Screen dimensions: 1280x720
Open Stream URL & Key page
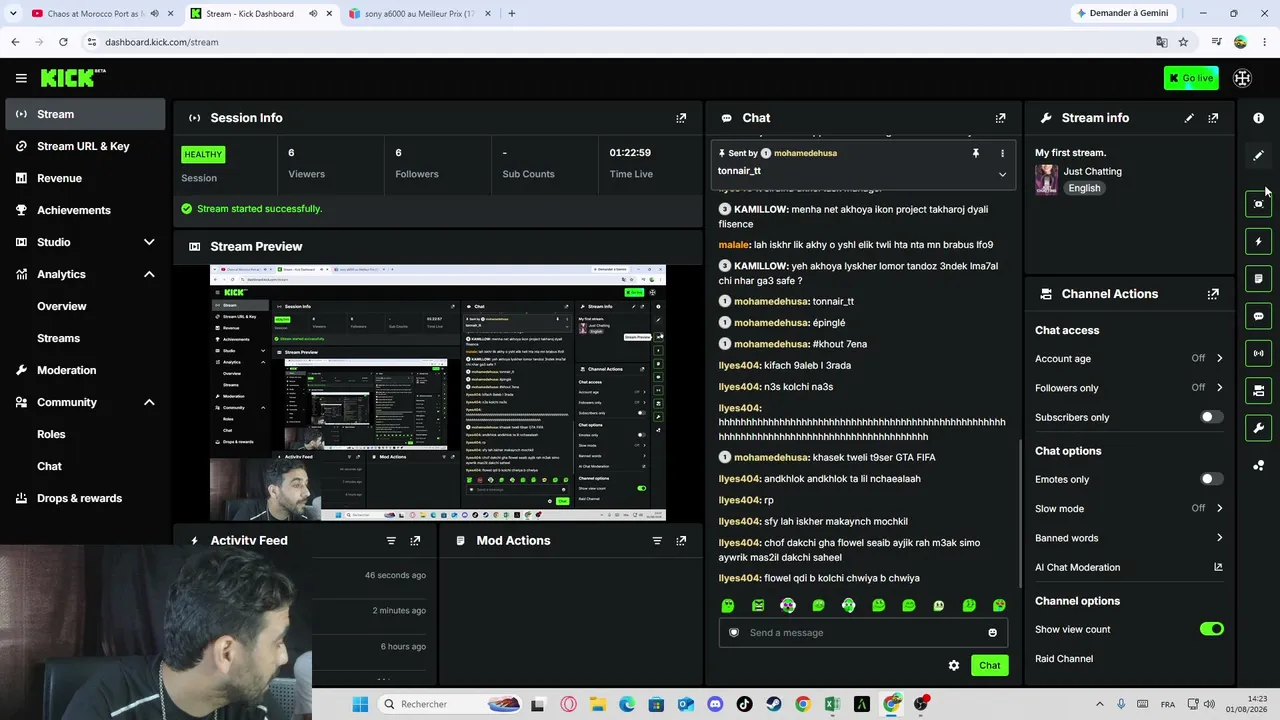(85, 146)
